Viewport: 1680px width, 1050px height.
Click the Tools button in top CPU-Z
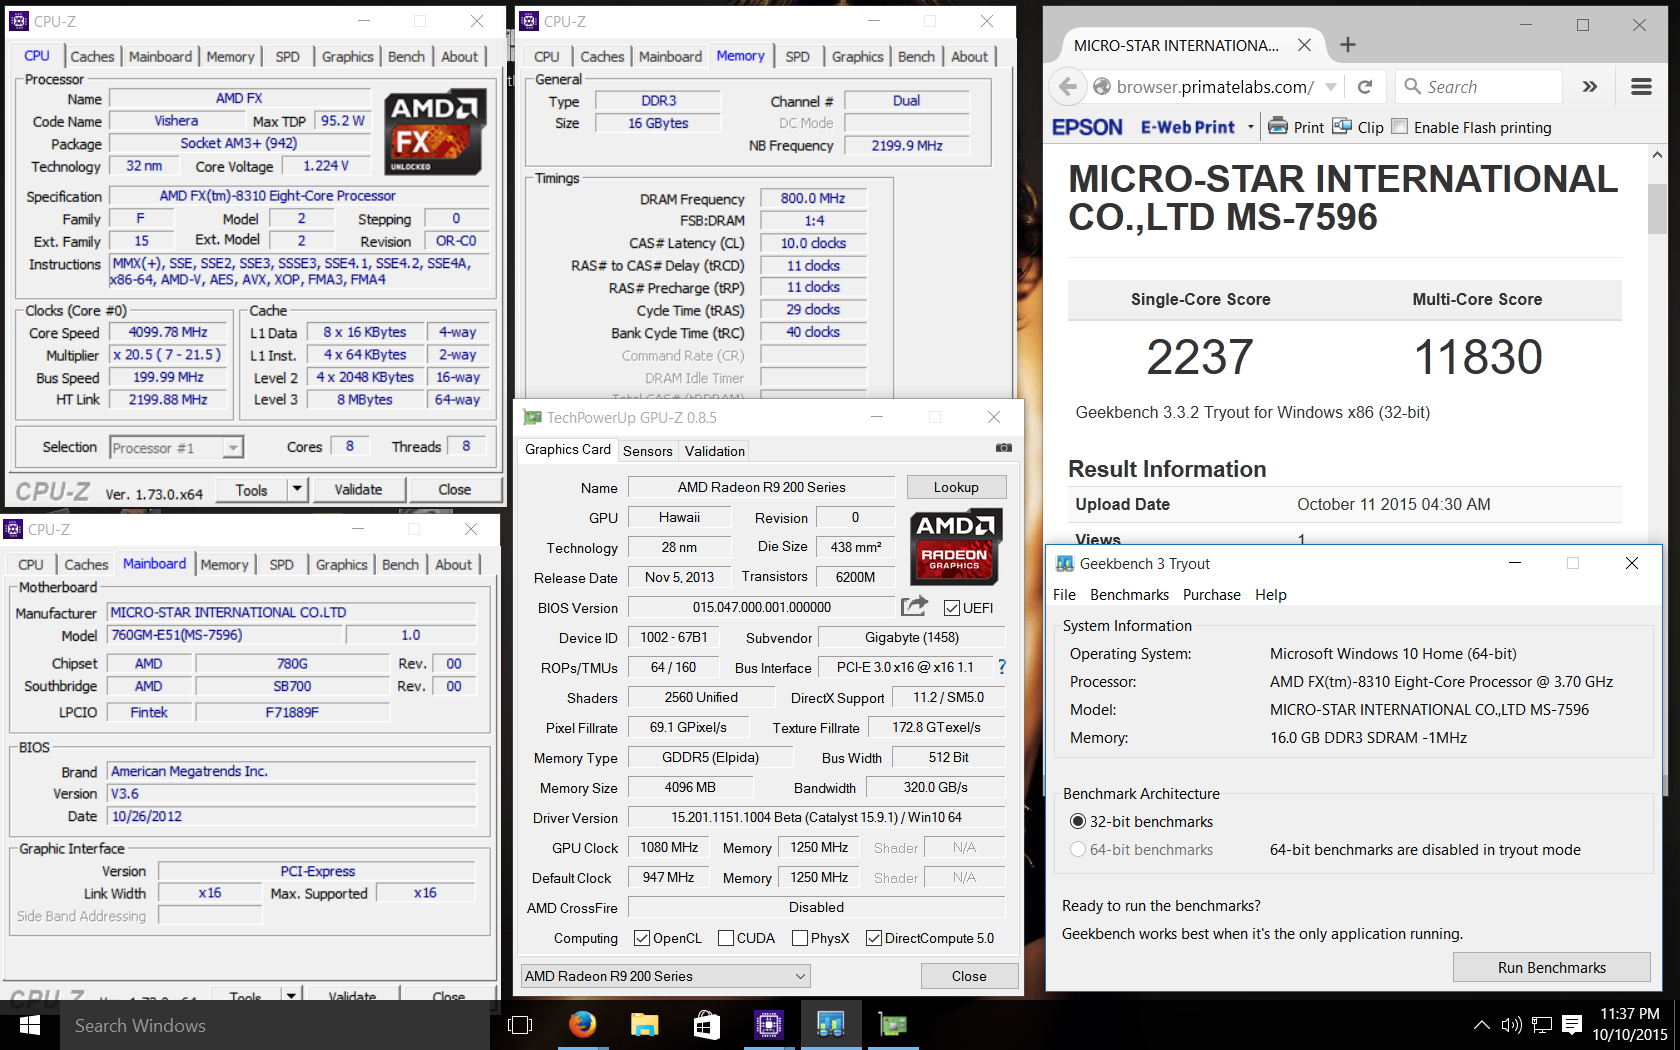[x=251, y=490]
